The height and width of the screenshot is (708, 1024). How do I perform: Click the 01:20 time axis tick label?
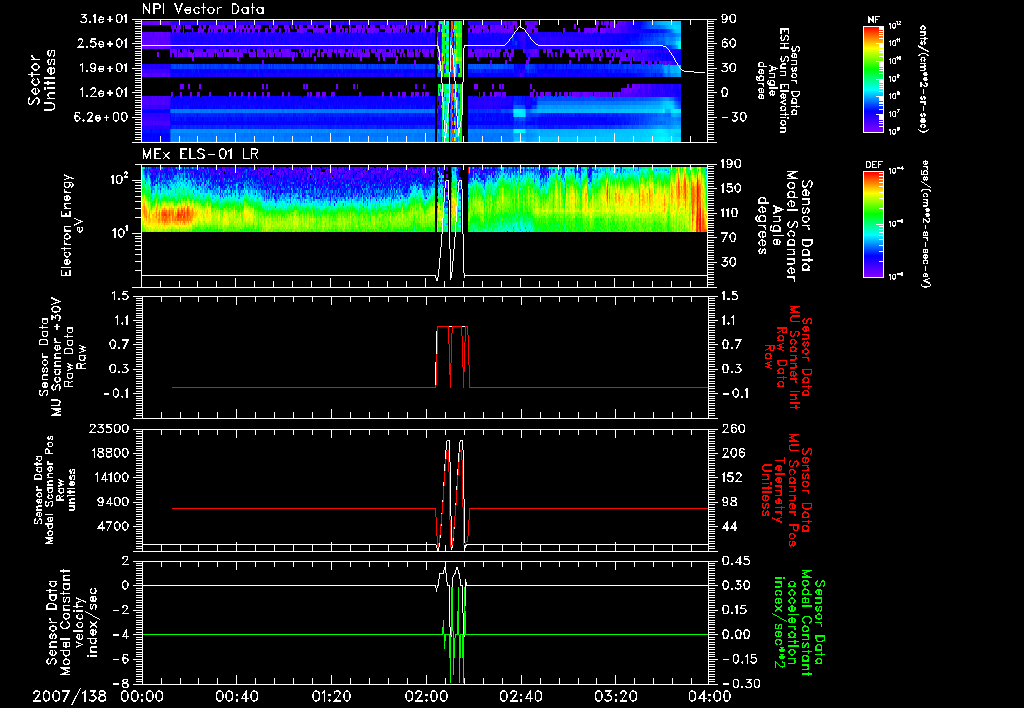click(331, 696)
